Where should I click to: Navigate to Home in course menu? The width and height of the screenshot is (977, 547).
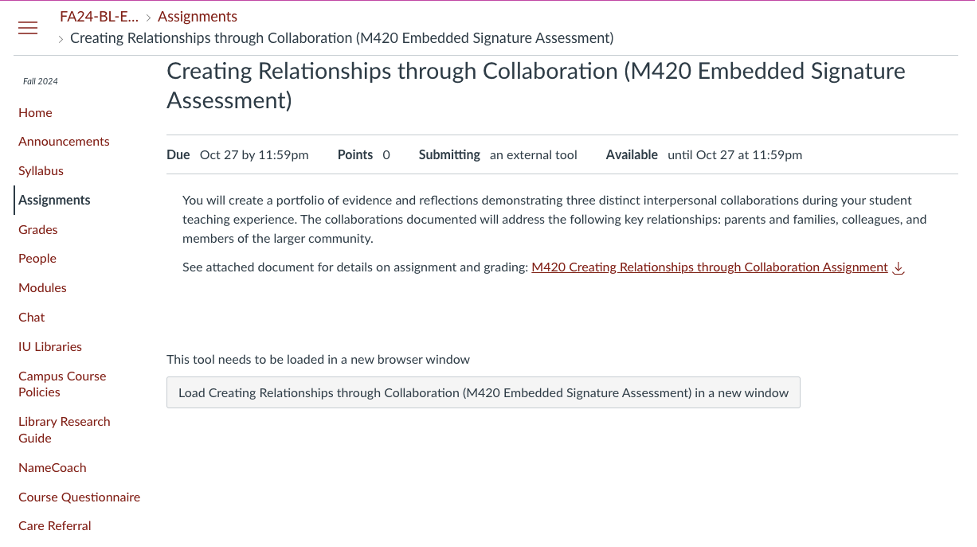[35, 113]
